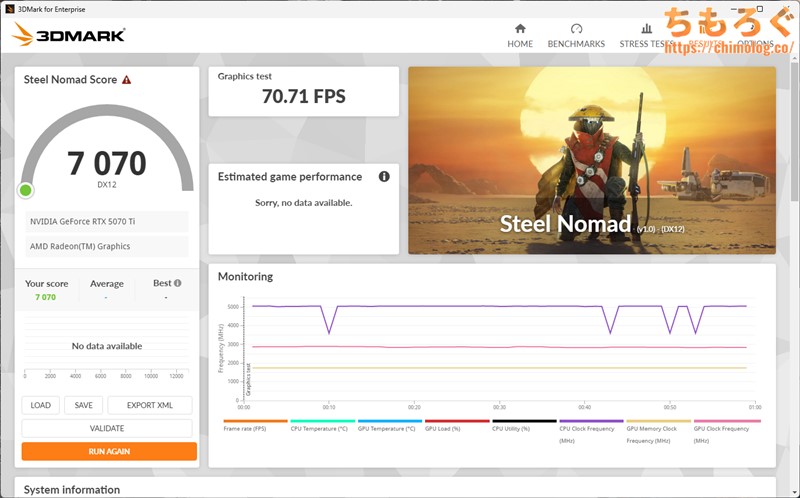Select the NVIDIA GeForce RTX 5070 Ti entry

(106, 222)
